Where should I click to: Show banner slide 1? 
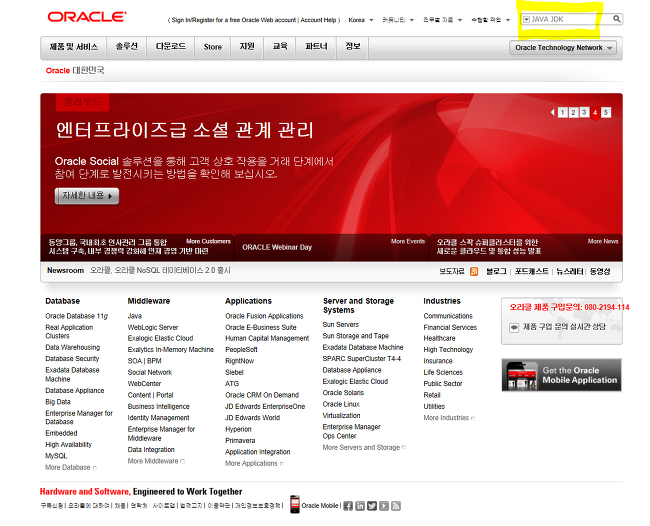563,112
